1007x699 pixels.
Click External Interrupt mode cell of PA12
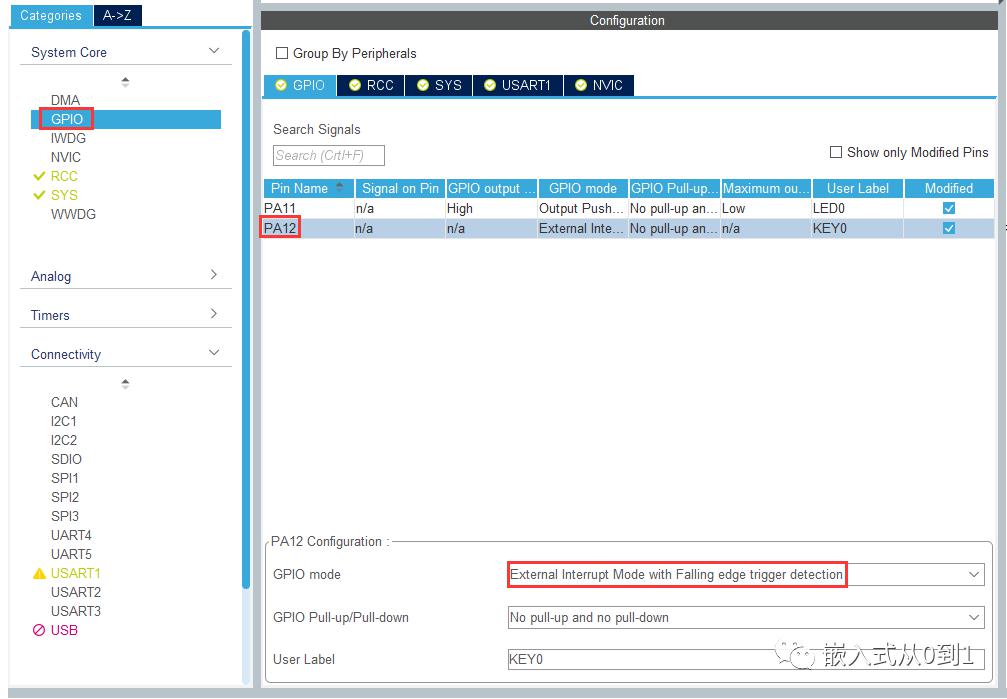[x=582, y=228]
